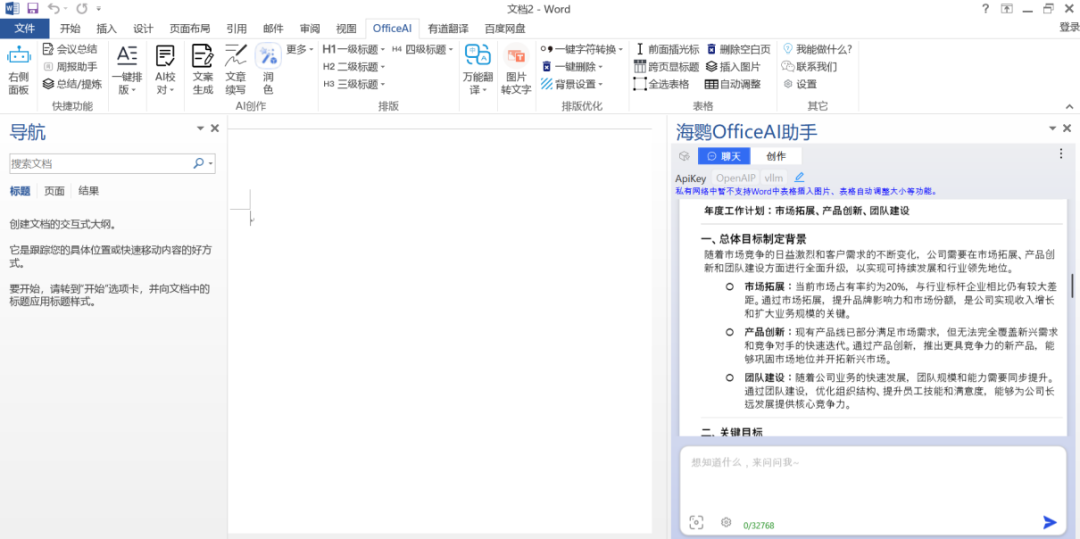Screen dimensions: 1080x539
Task: Ask 我能做什么? help item
Action: coord(818,49)
